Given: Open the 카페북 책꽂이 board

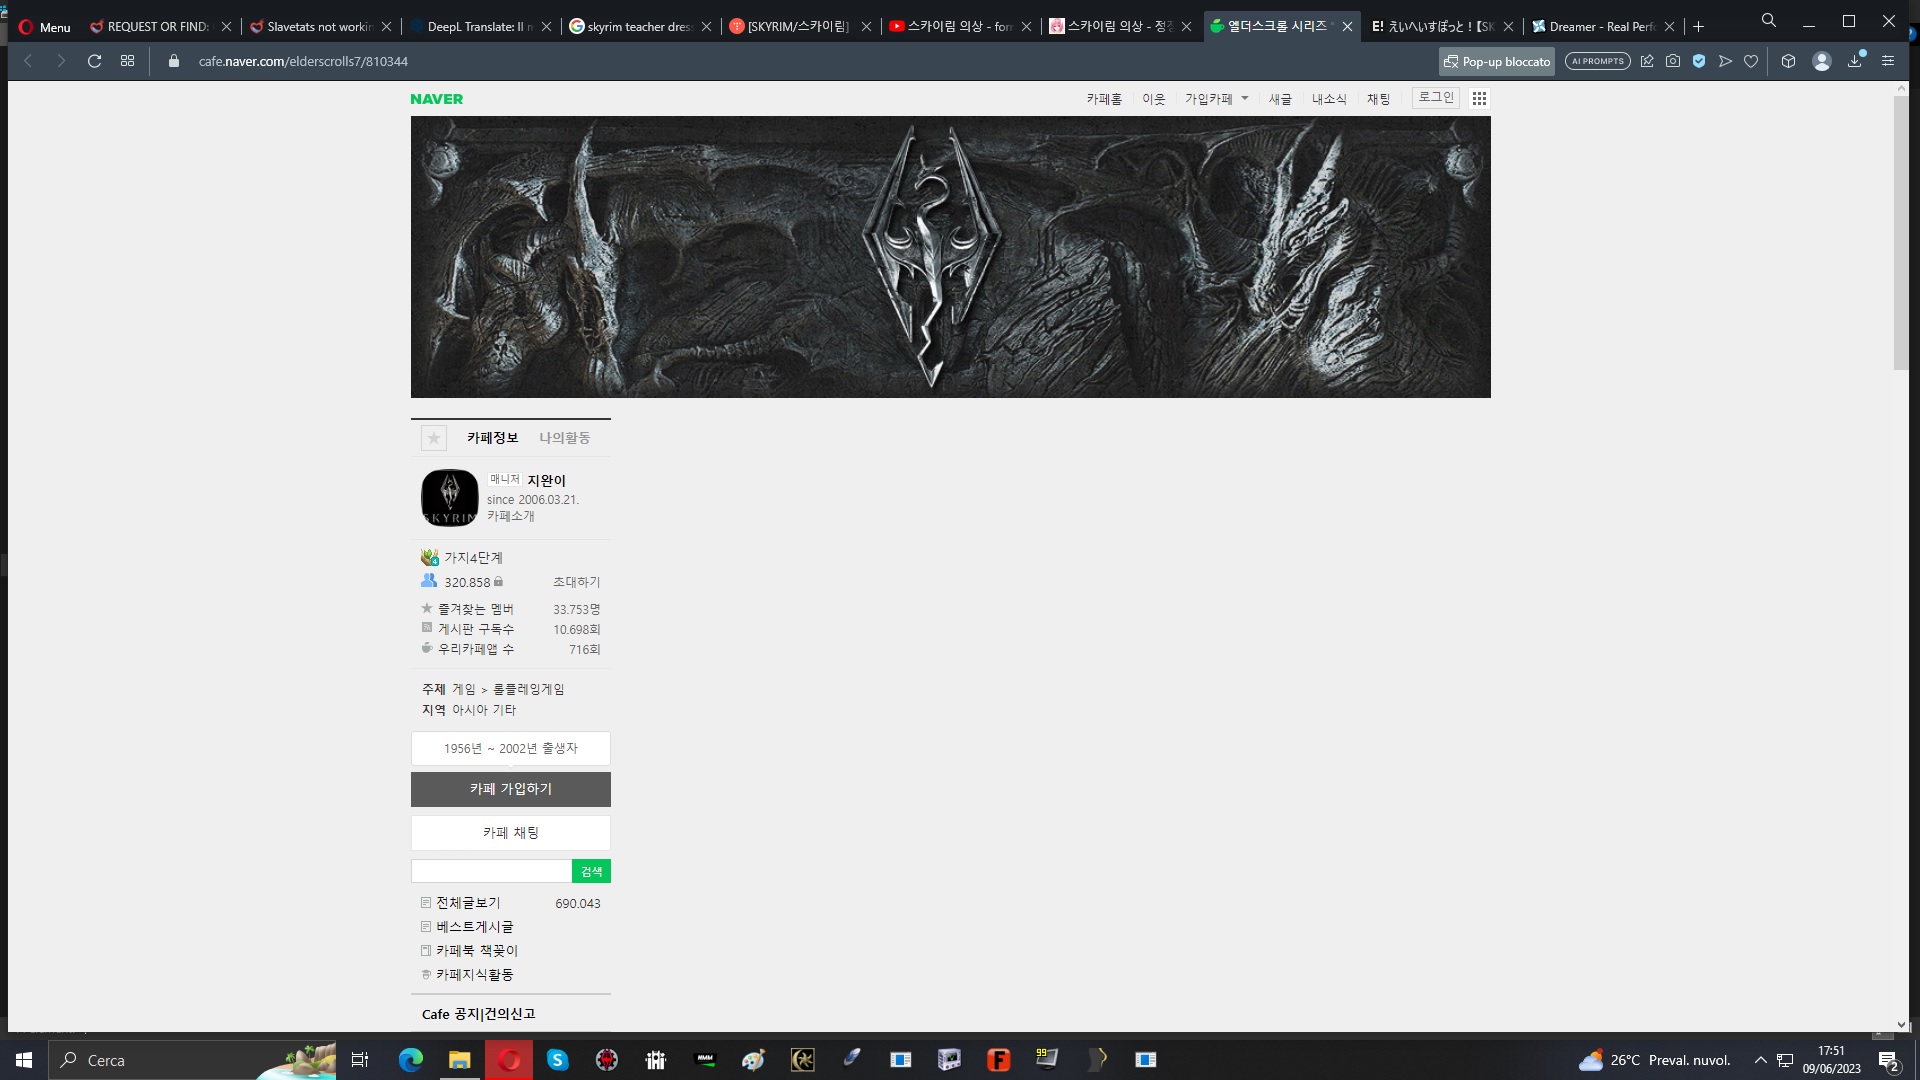Looking at the screenshot, I should pos(476,951).
